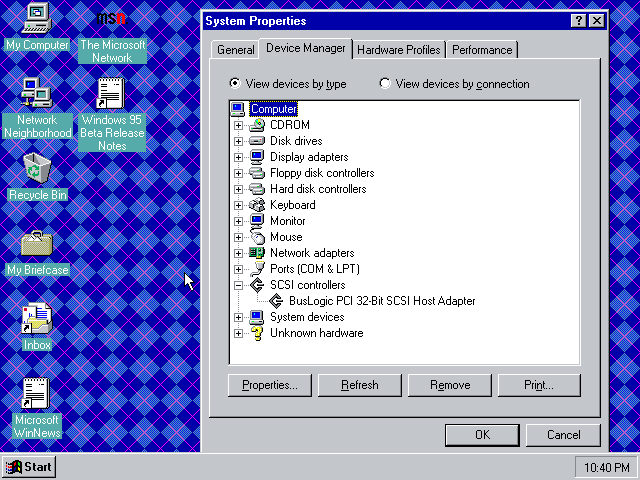
Task: Open the Hardware Profiles tab
Action: pos(399,50)
